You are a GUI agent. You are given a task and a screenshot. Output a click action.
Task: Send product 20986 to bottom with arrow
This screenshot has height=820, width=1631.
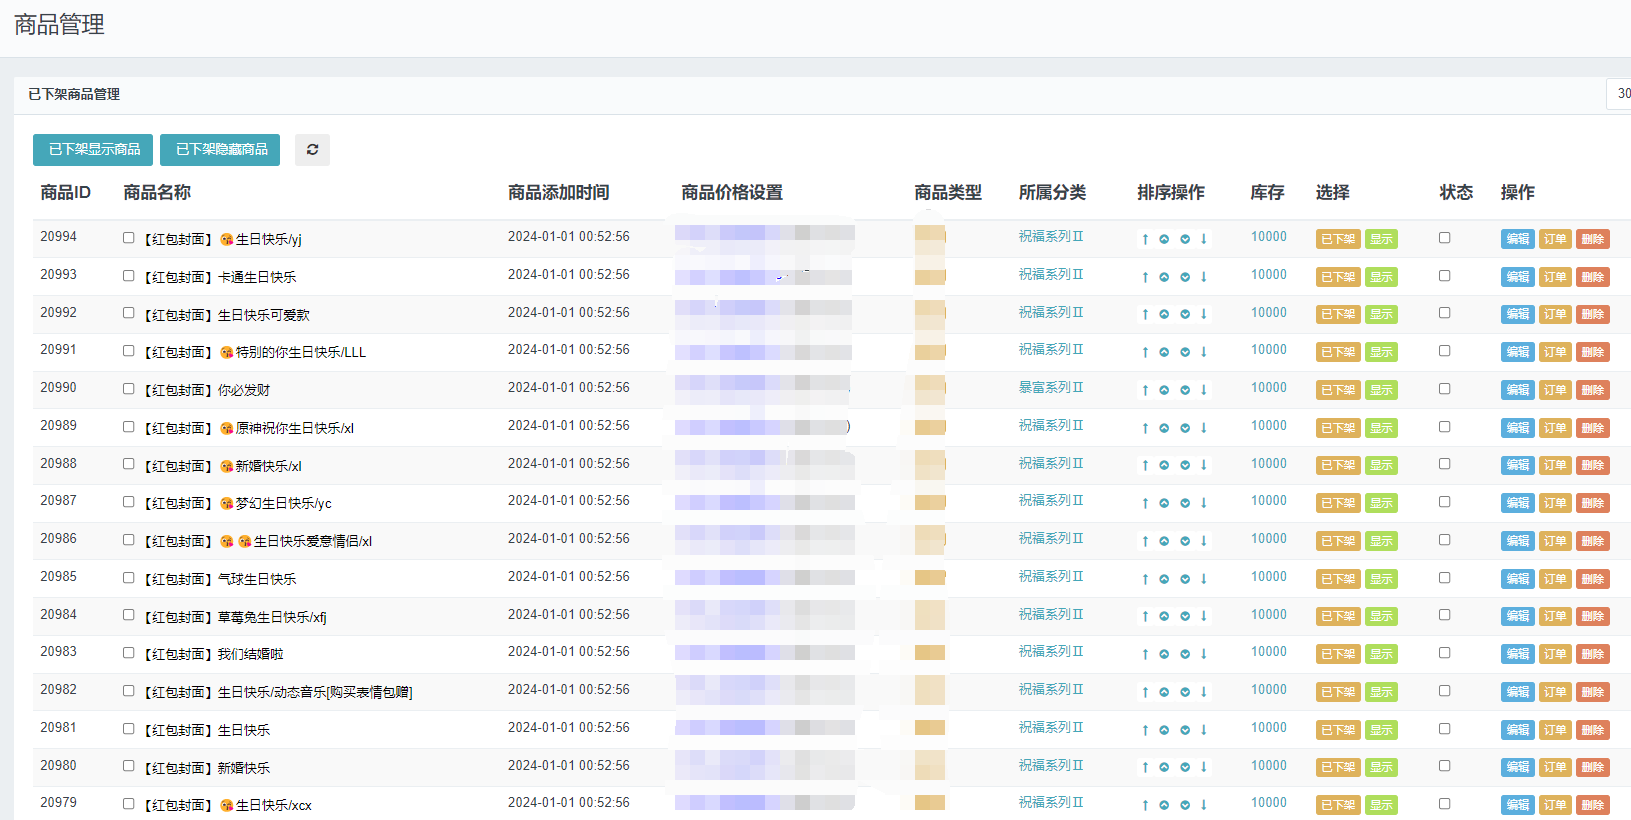click(x=1204, y=541)
